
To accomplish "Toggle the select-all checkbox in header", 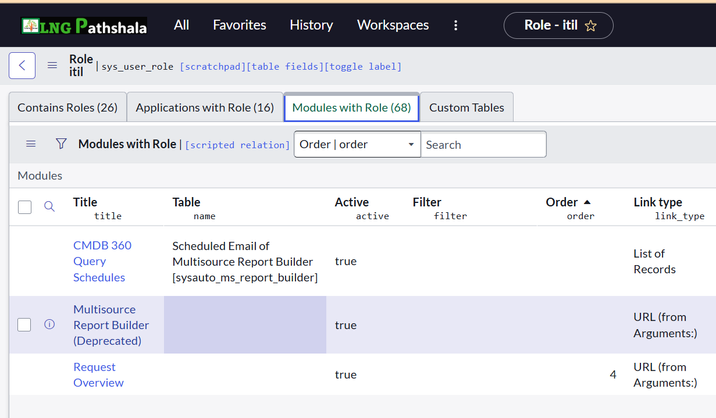I will click(x=25, y=207).
